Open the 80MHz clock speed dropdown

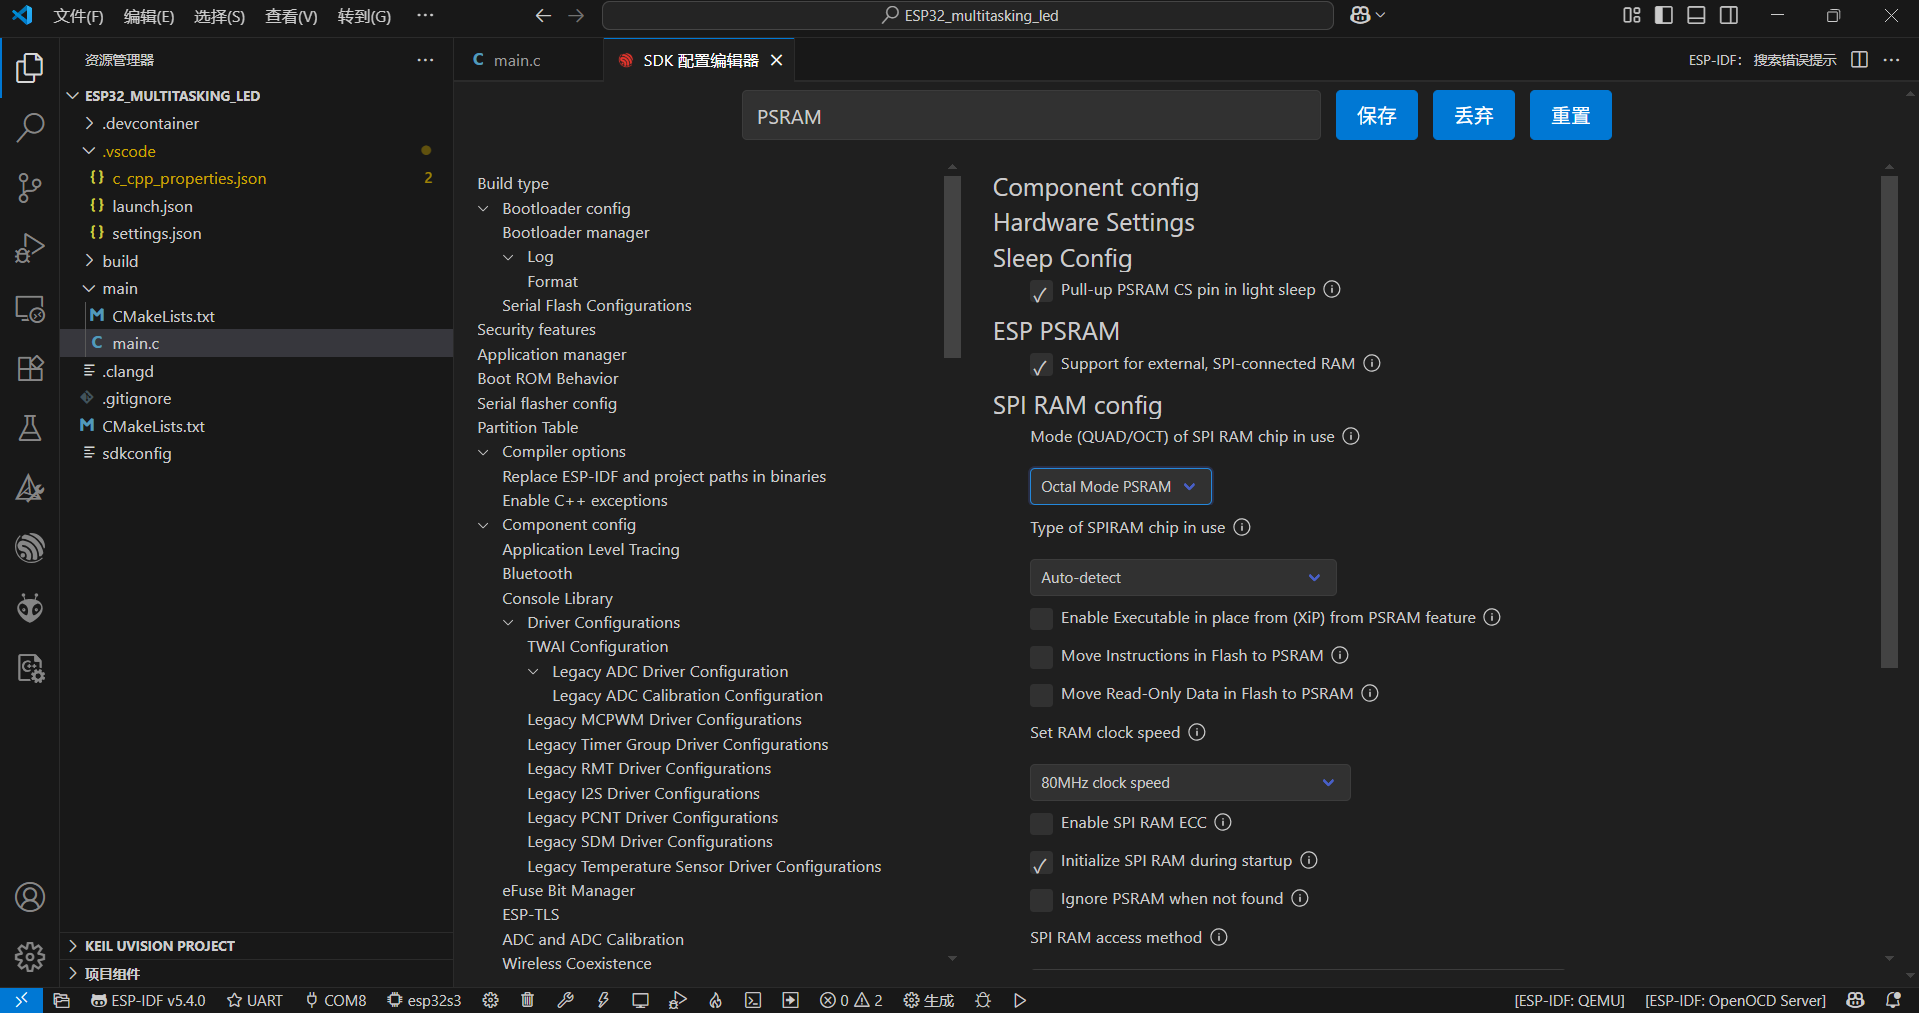[1190, 783]
